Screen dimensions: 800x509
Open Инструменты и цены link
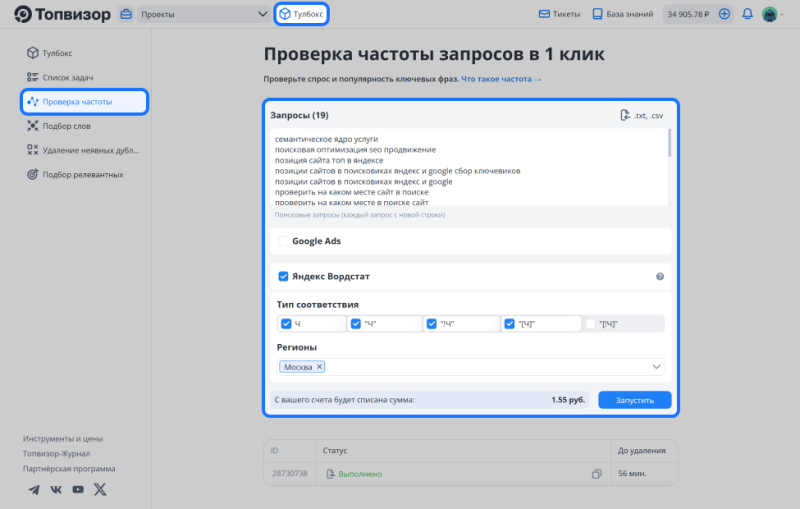(x=63, y=439)
